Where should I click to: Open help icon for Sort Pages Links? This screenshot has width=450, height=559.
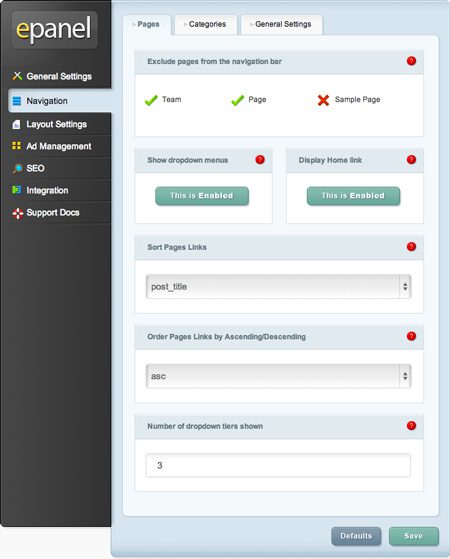pyautogui.click(x=411, y=247)
